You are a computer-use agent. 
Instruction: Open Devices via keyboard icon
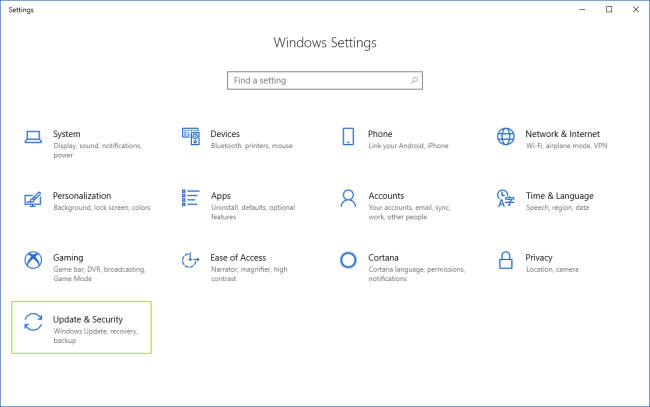(190, 136)
